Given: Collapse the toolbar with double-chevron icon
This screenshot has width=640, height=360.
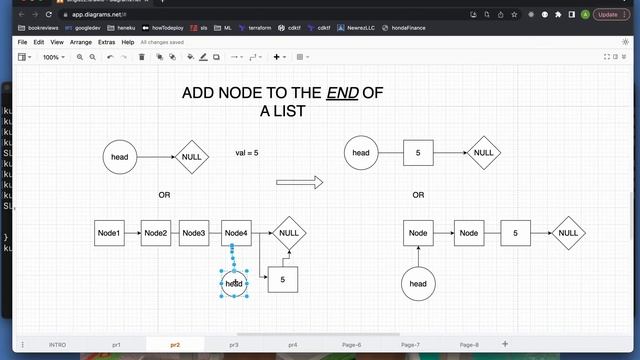Looking at the screenshot, I should 624,57.
